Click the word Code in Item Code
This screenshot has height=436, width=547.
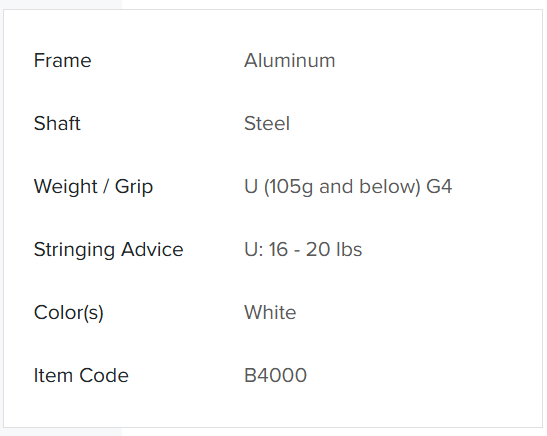pos(104,375)
